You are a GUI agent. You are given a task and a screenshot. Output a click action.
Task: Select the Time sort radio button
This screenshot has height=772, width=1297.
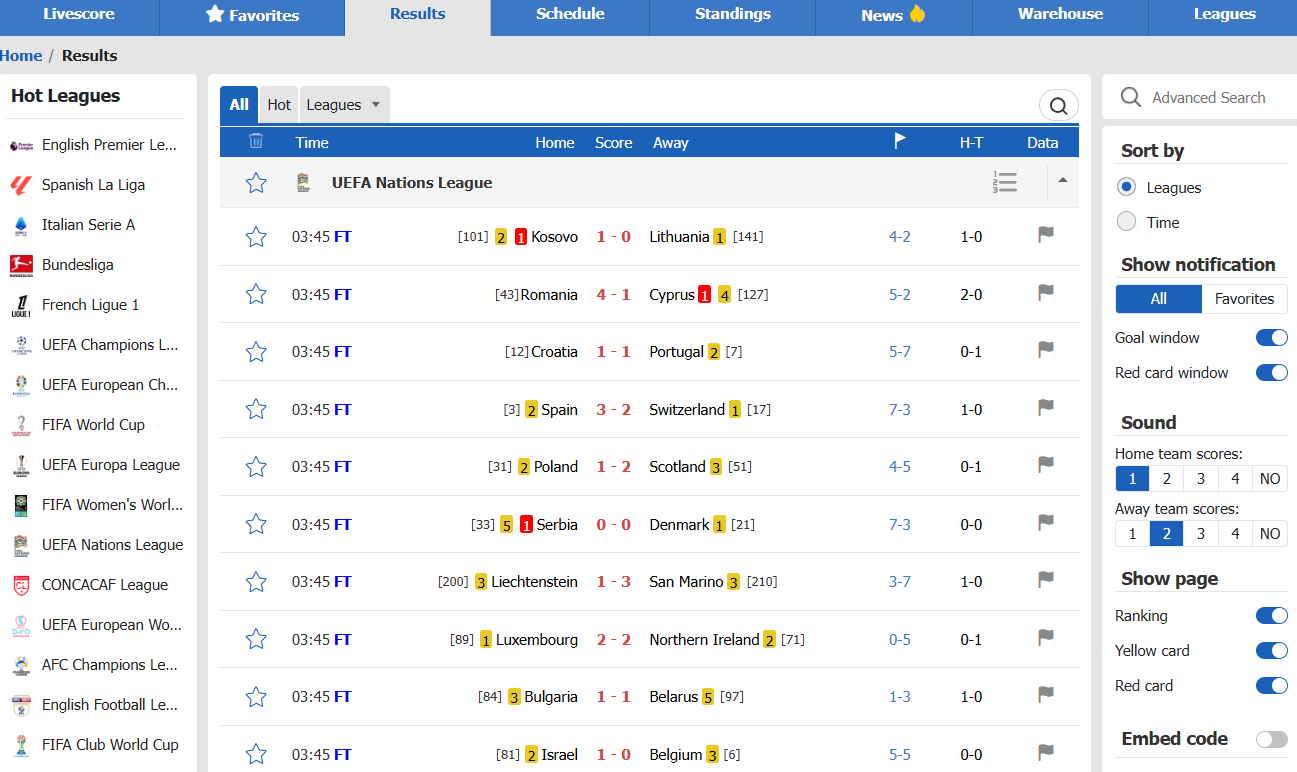tap(1127, 222)
